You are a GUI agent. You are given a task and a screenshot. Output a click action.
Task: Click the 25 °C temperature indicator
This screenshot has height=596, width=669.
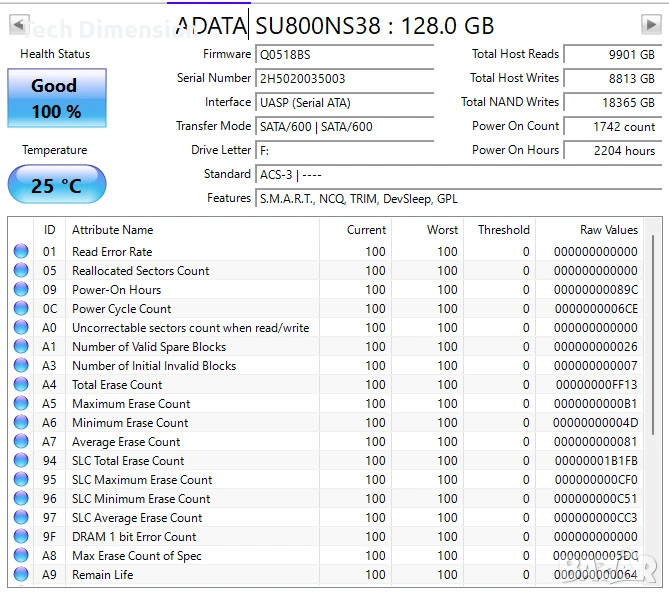(x=56, y=185)
